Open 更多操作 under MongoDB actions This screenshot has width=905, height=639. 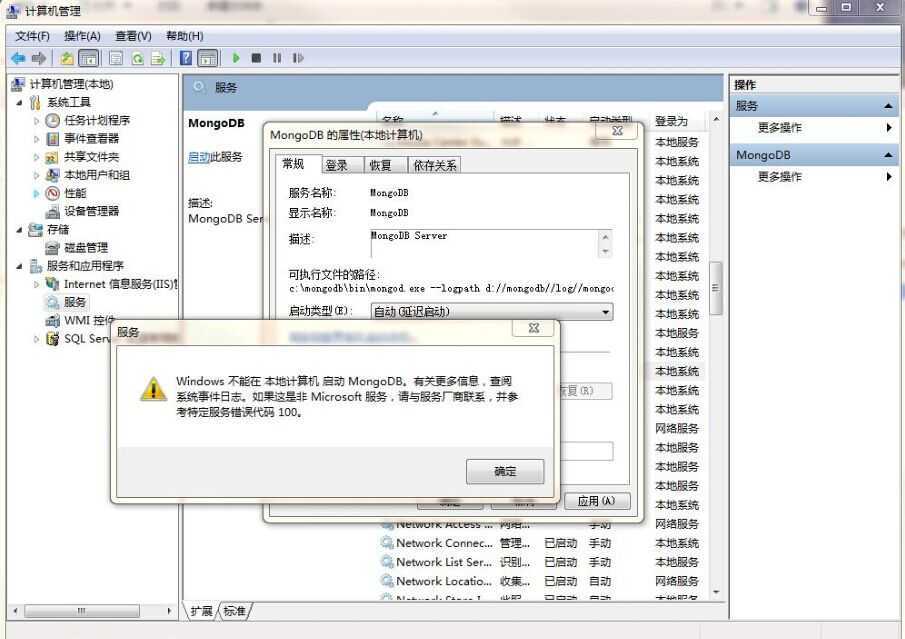pos(780,177)
